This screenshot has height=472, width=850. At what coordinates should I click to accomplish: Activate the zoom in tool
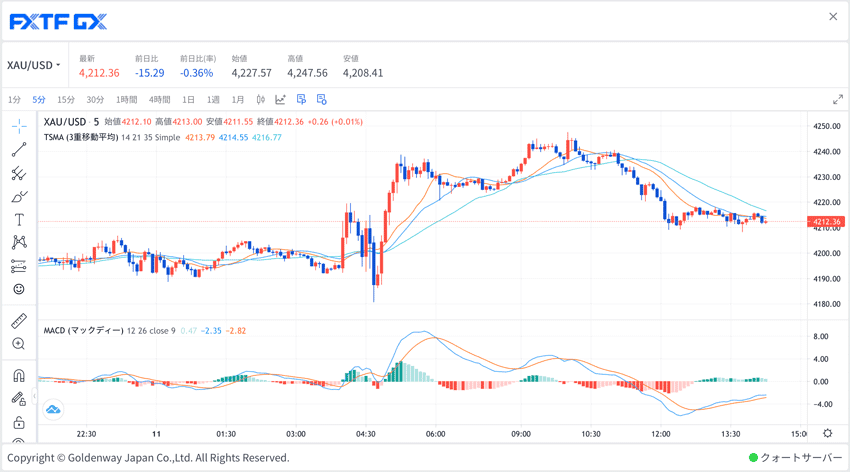(19, 344)
